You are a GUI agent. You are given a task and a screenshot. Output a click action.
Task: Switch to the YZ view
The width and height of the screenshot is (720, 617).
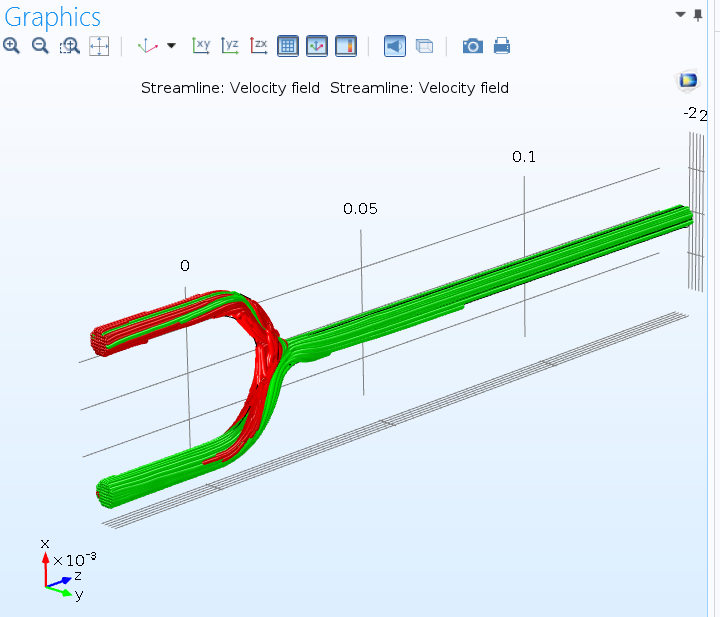[231, 46]
